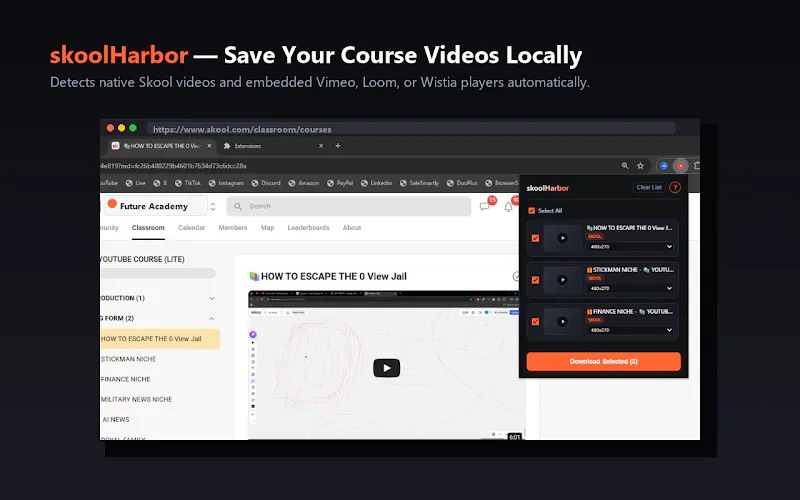Close the Extensions browser tab
The image size is (800, 500).
pos(321,146)
